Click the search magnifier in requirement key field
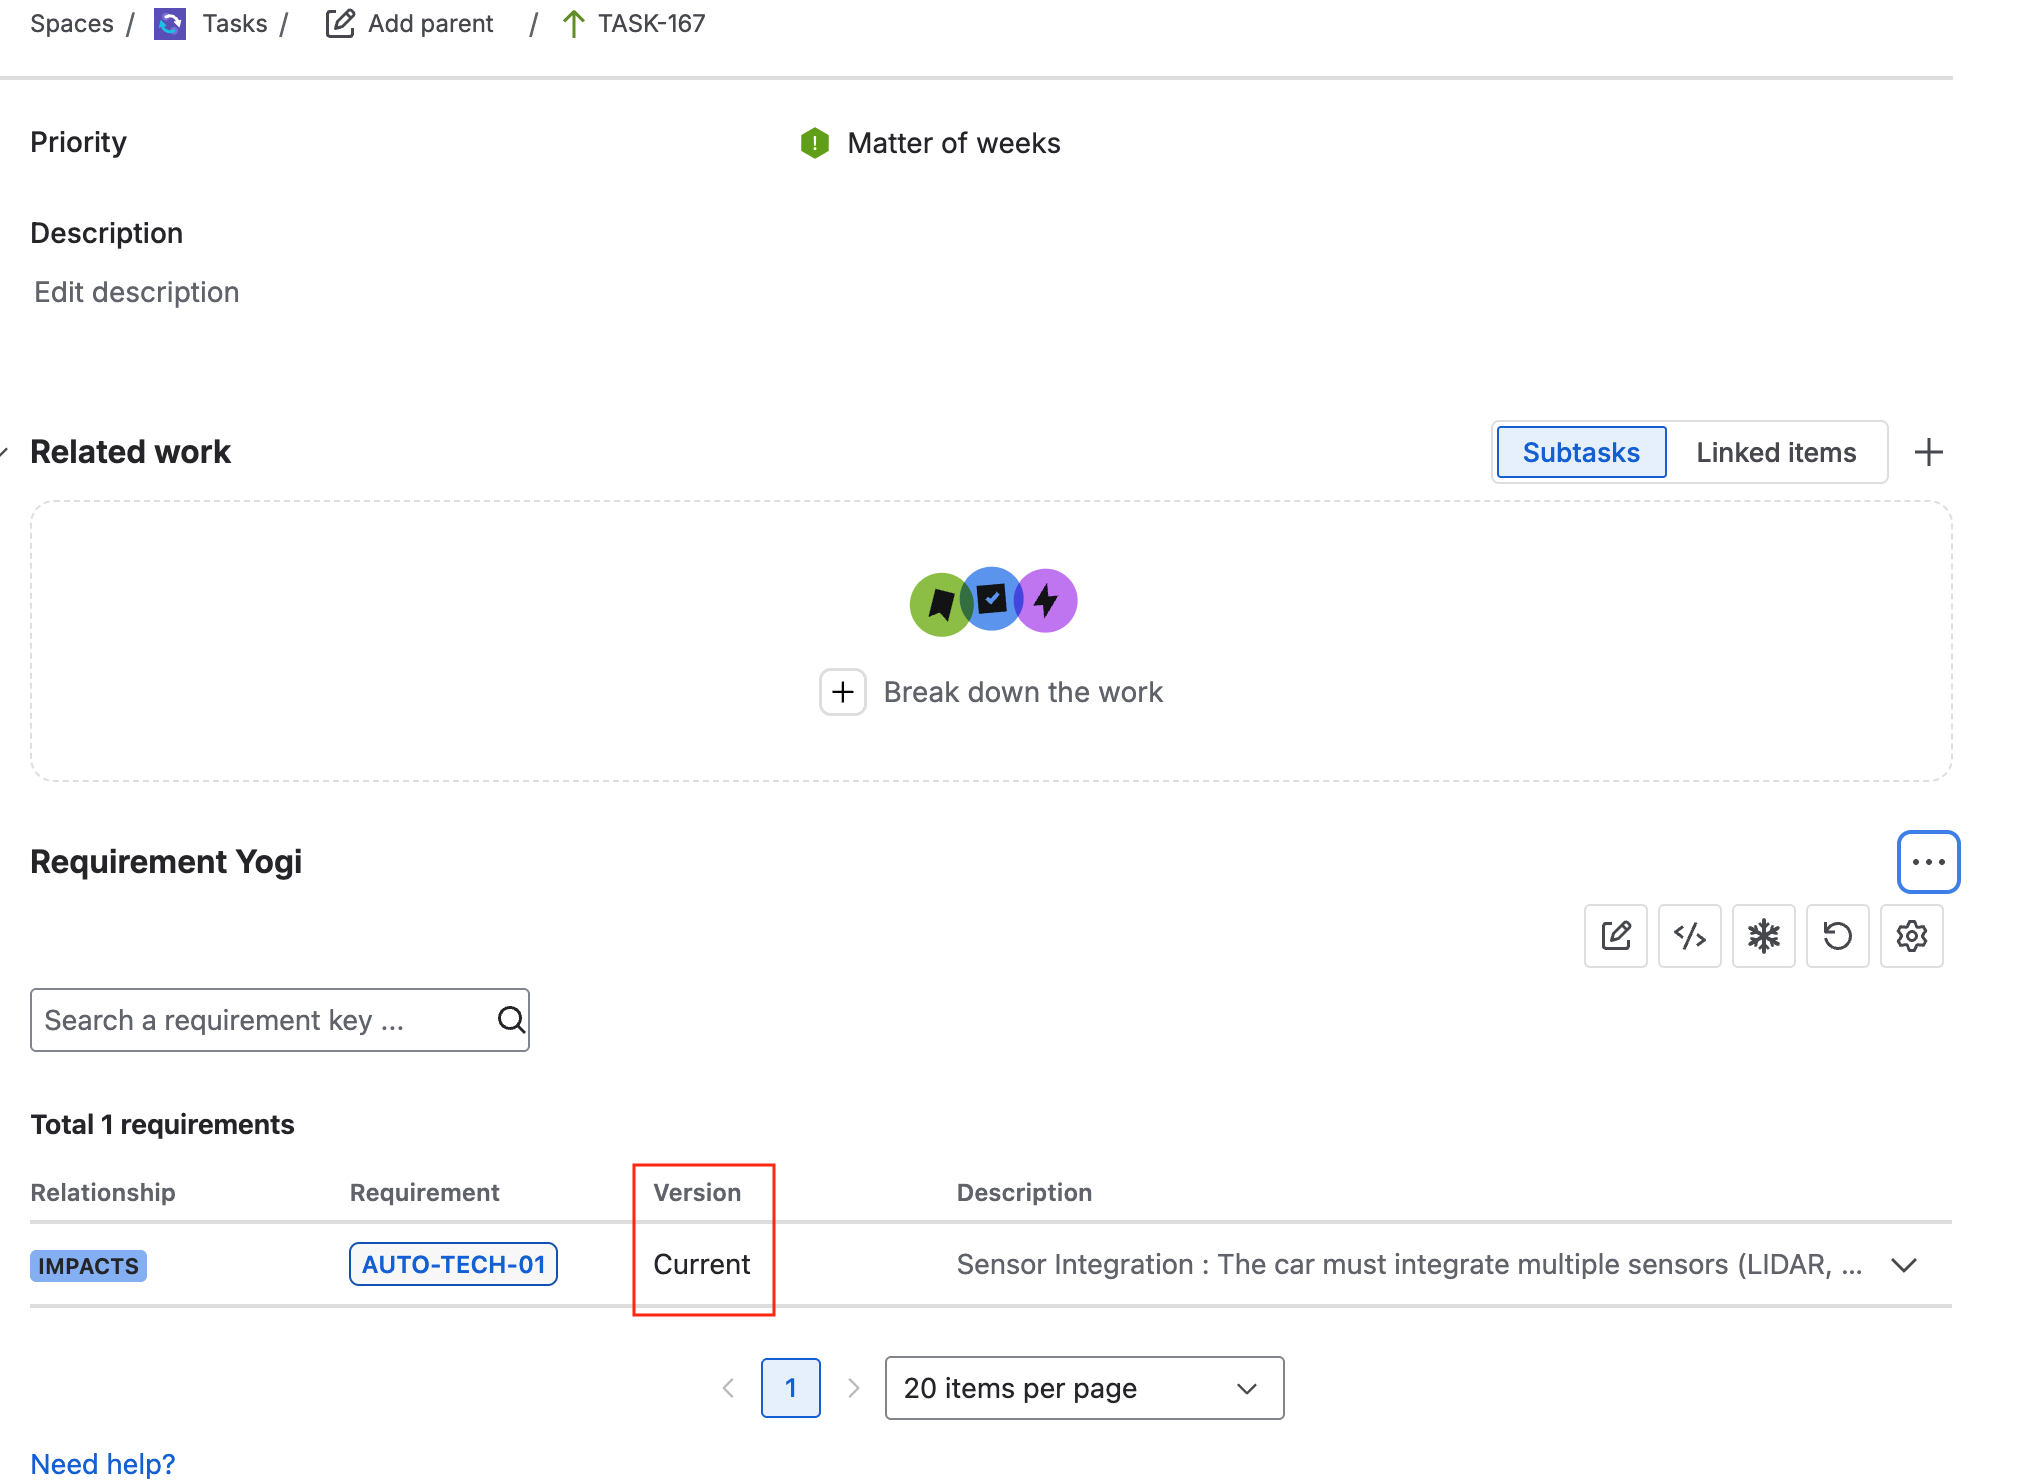The width and height of the screenshot is (2030, 1482). (x=511, y=1020)
